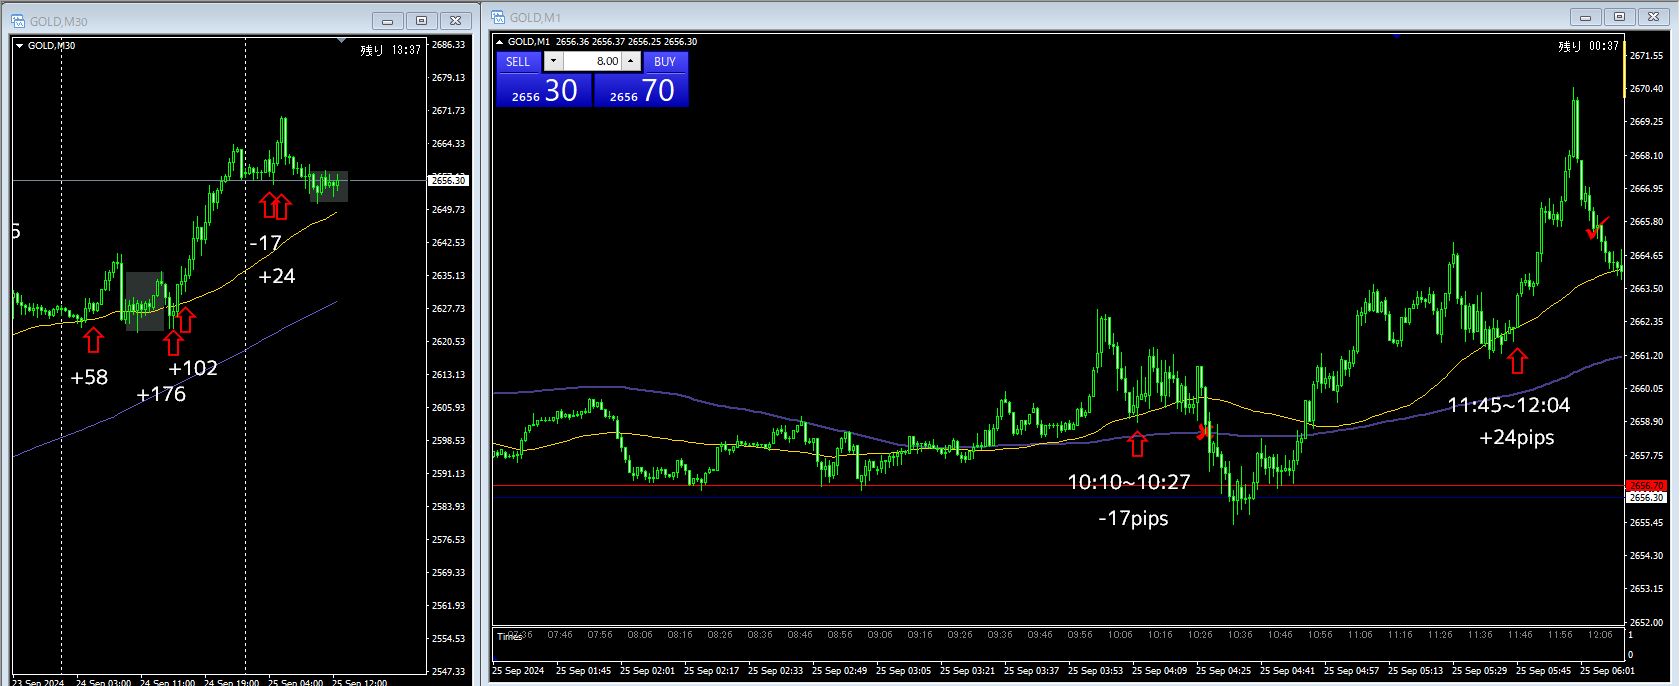Show one-click trading panel on GOLD,M30

tap(19, 46)
